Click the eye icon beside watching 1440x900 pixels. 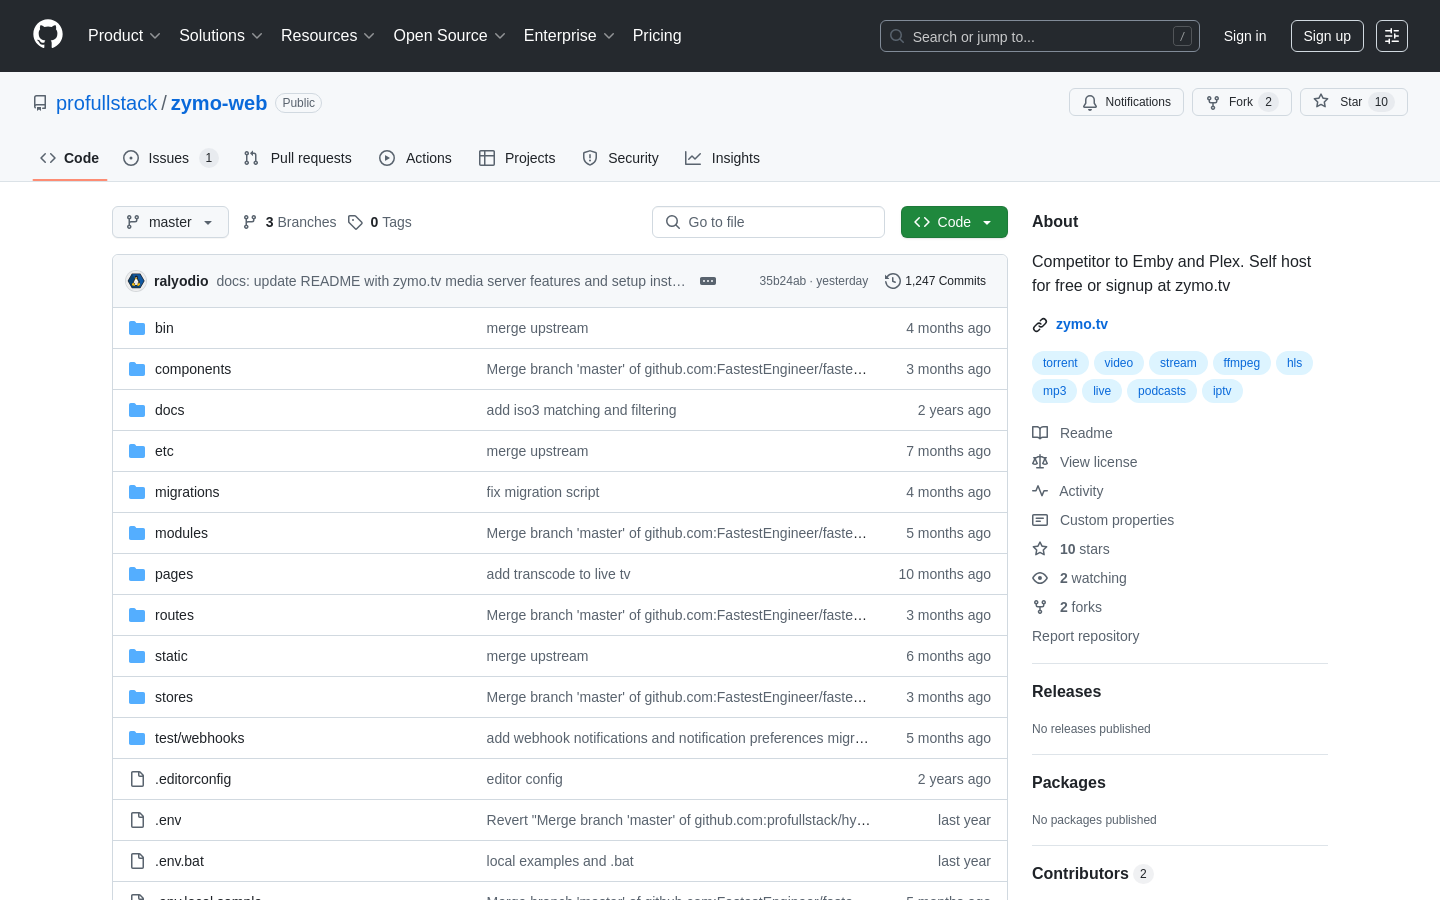point(1040,578)
